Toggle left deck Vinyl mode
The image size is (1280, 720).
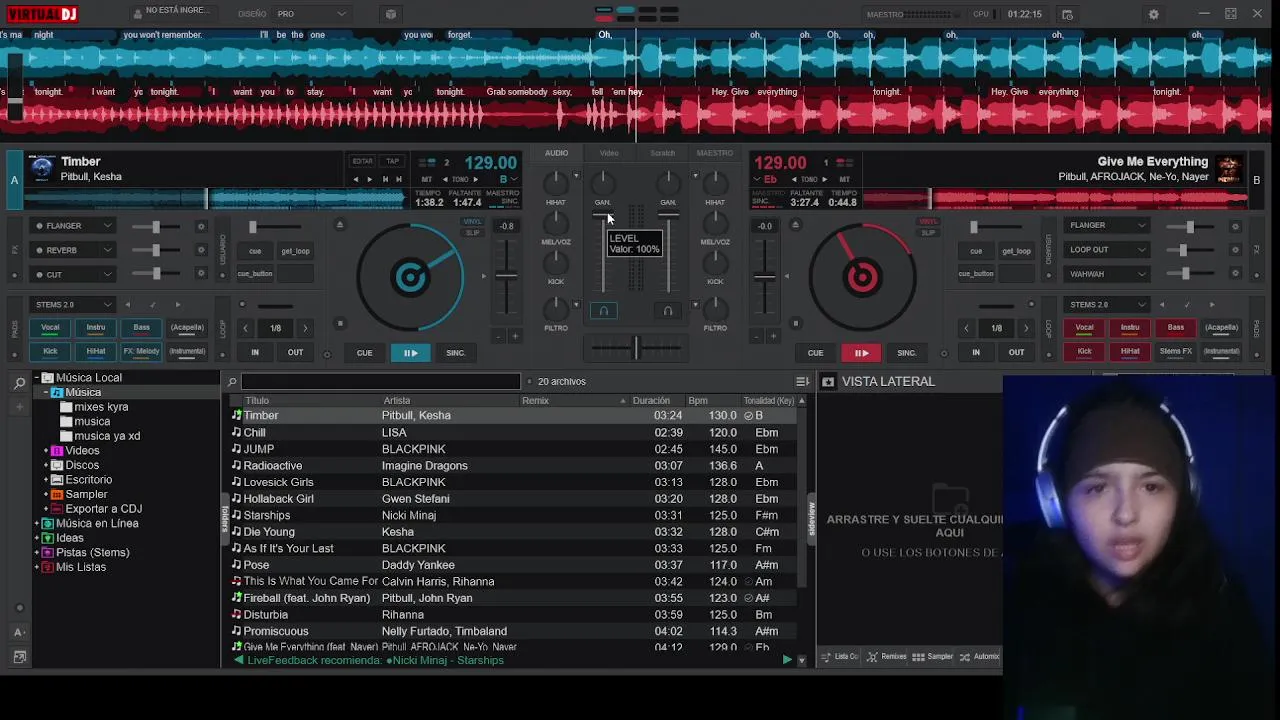pyautogui.click(x=472, y=222)
